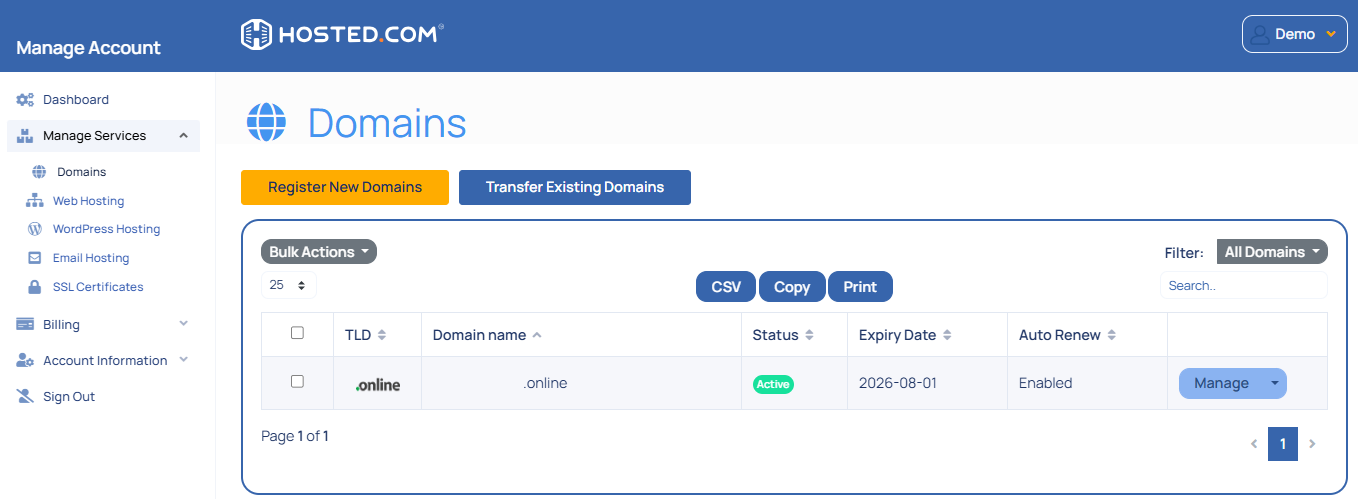Check the box for the .online domain row
1358x499 pixels.
[297, 382]
